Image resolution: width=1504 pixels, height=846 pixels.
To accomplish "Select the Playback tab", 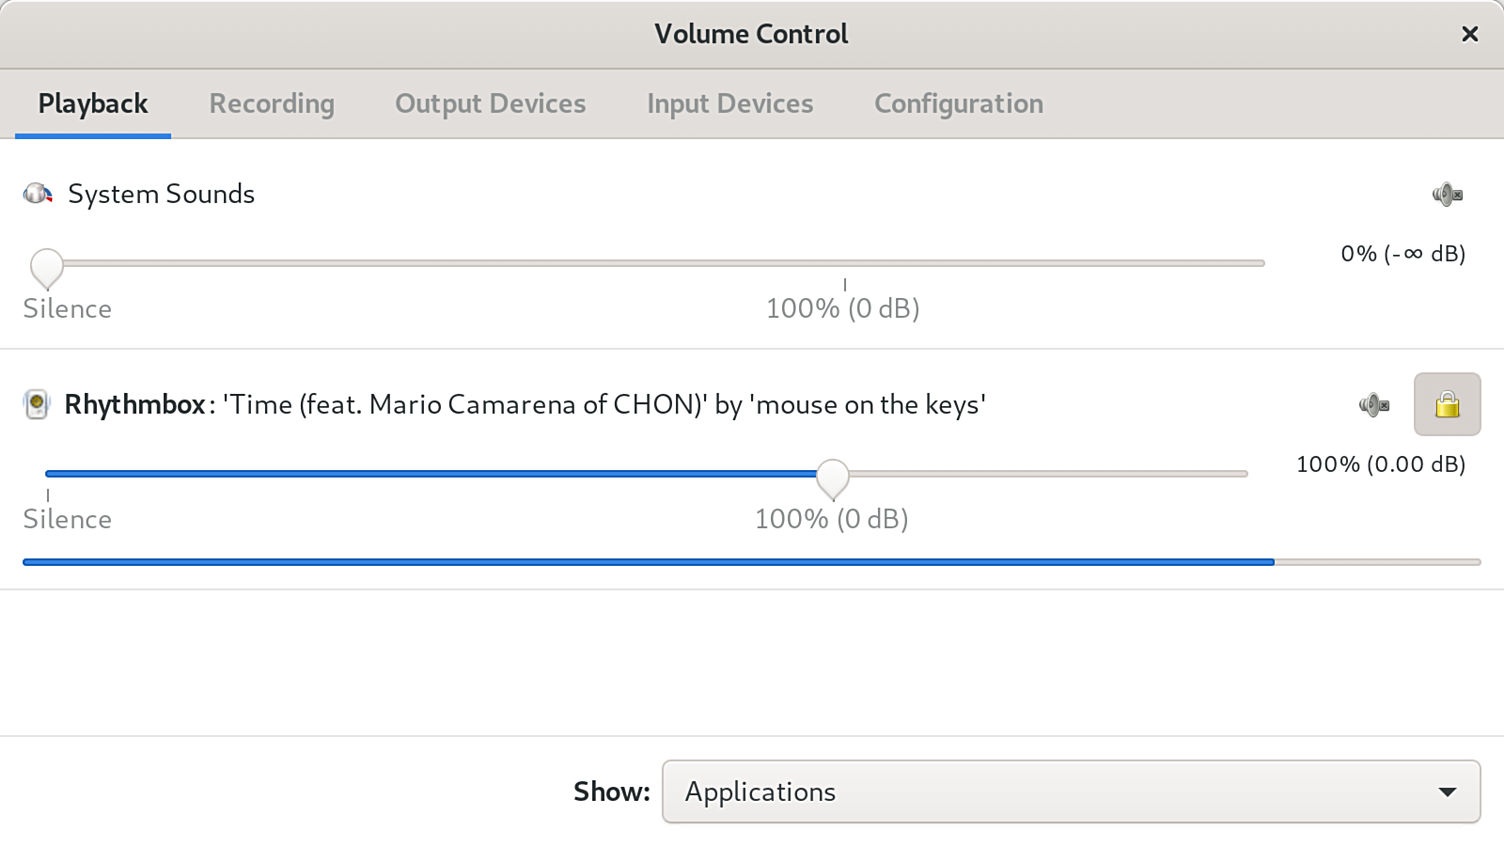I will (x=93, y=104).
